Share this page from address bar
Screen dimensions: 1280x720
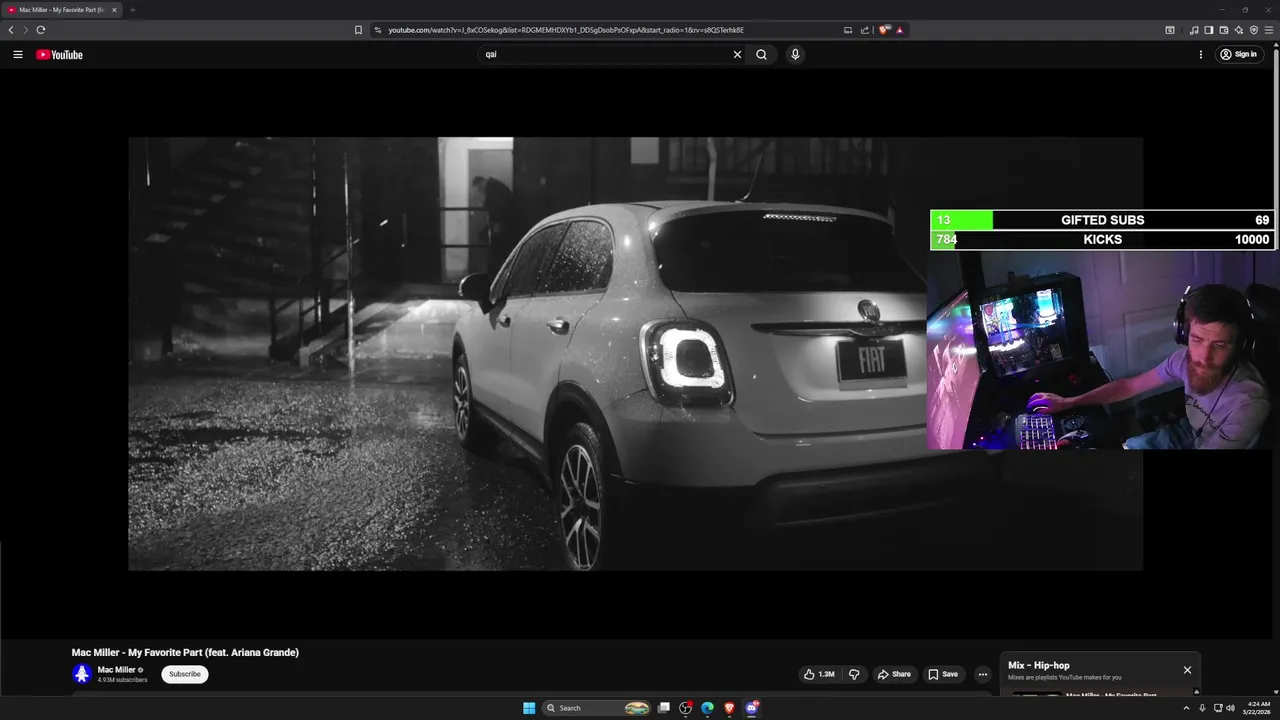tap(864, 30)
